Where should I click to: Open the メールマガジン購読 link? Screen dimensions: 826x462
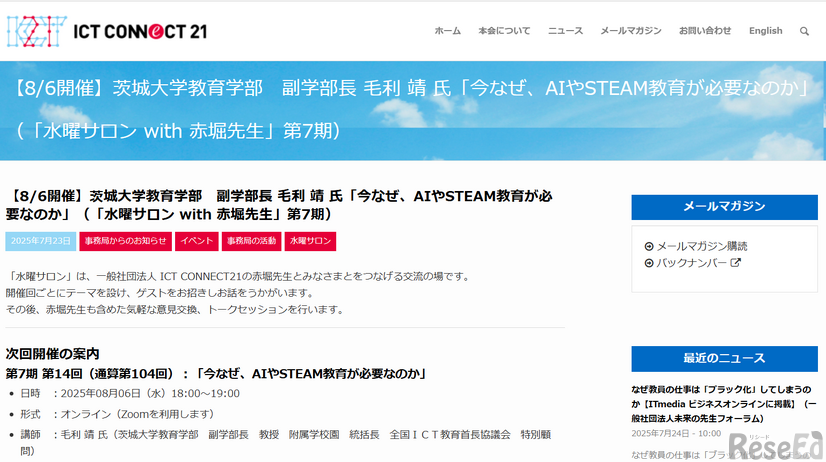click(x=702, y=246)
